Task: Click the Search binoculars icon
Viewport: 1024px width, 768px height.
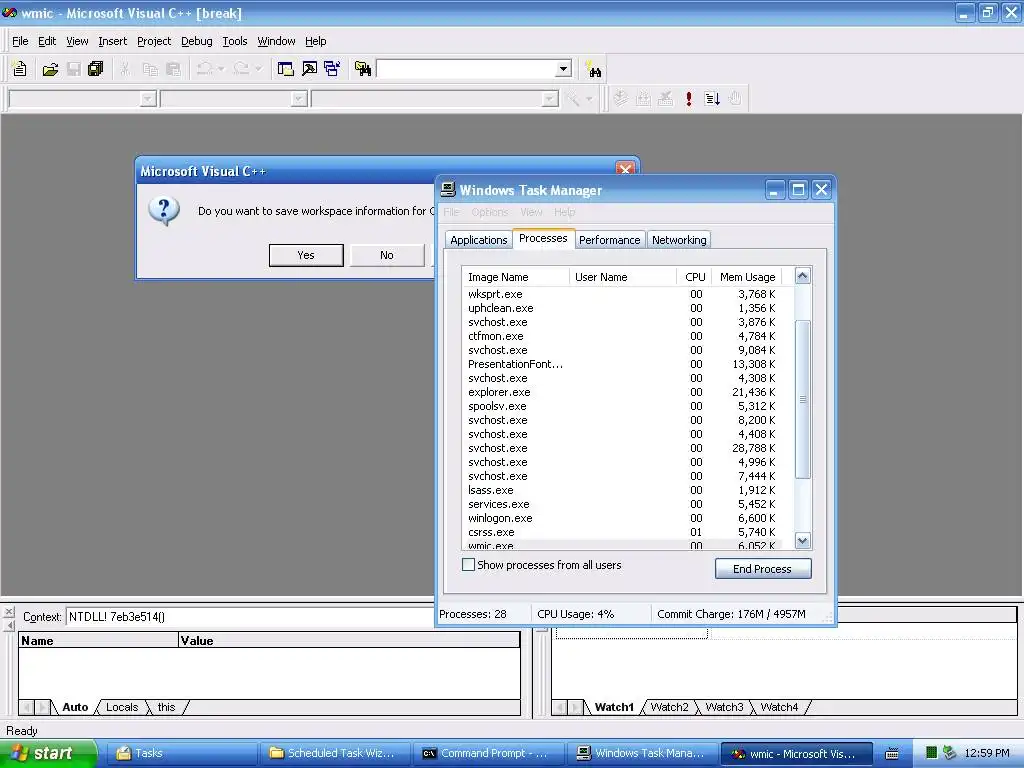Action: click(594, 69)
